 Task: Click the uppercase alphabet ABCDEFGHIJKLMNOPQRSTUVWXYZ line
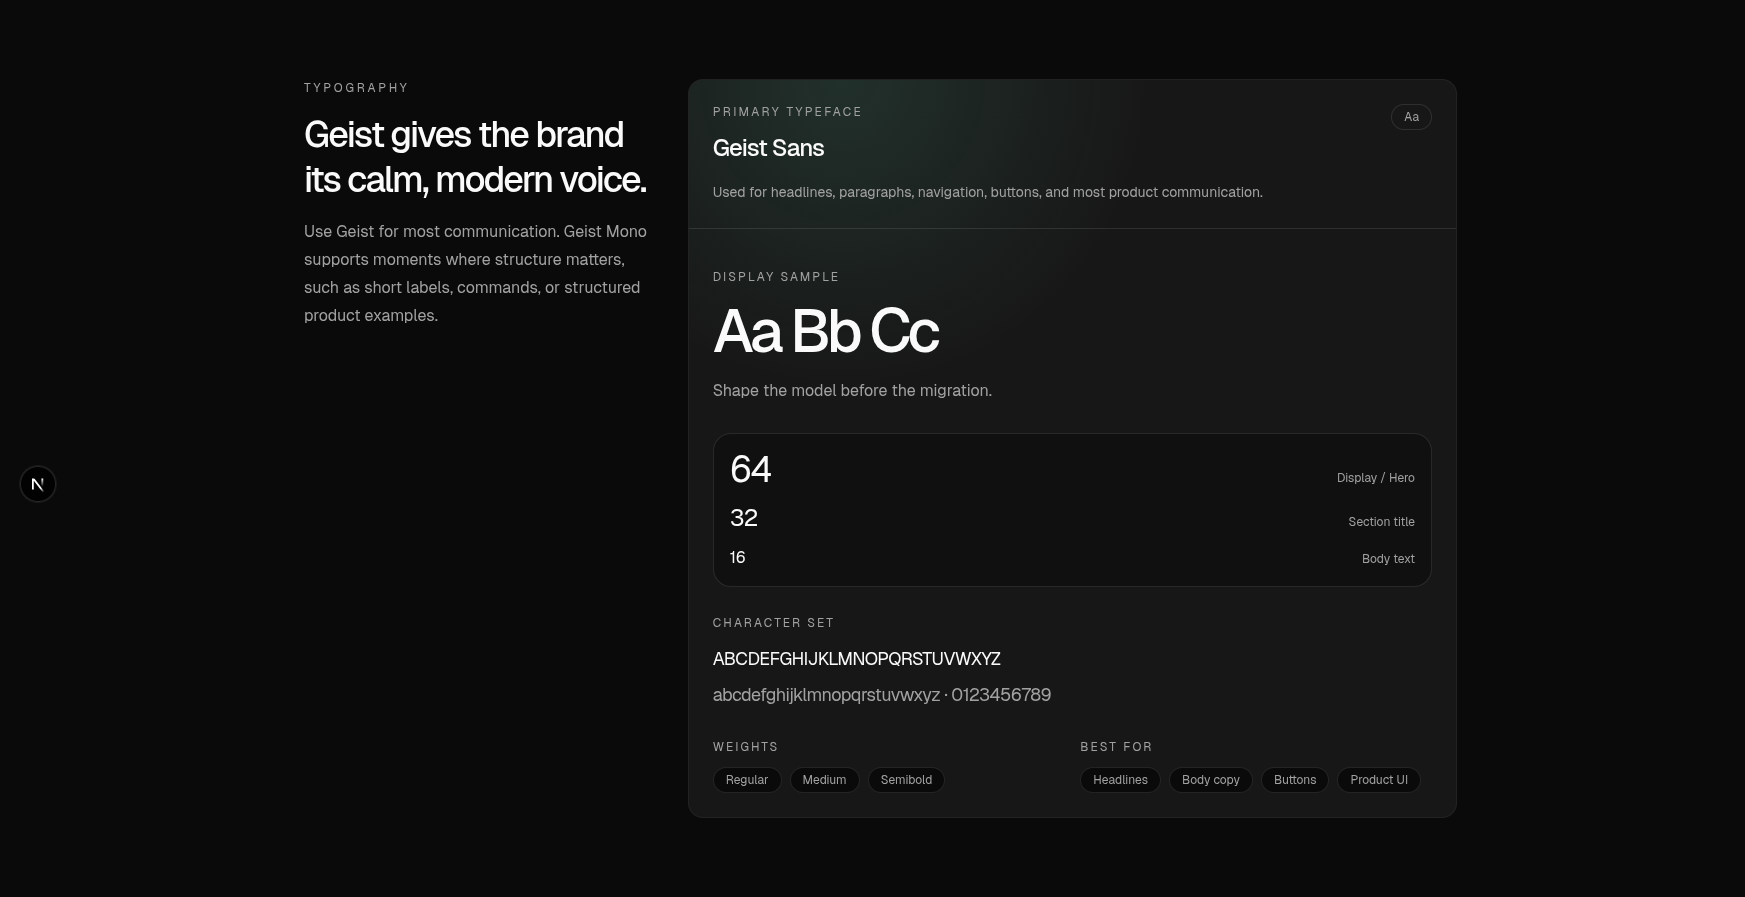click(x=857, y=659)
